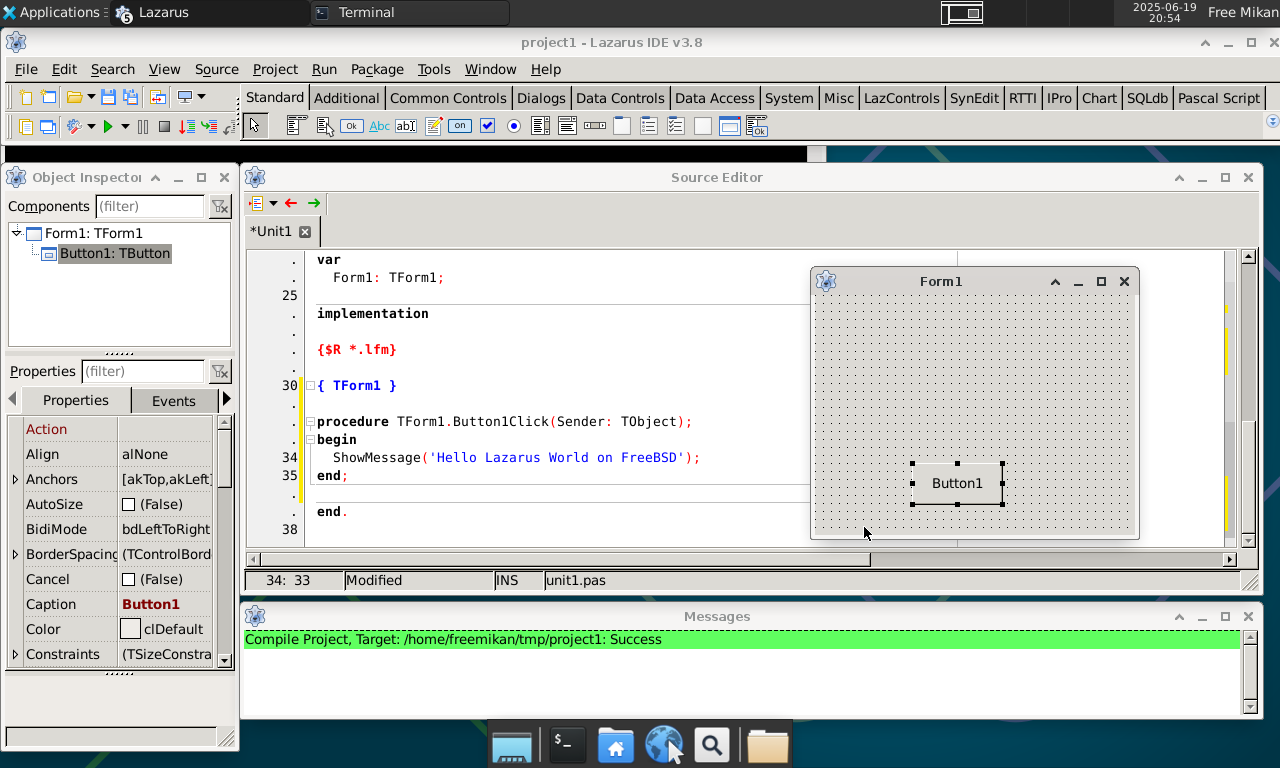Viewport: 1280px width, 768px height.
Task: Select the TMemo component icon
Action: pyautogui.click(x=434, y=126)
